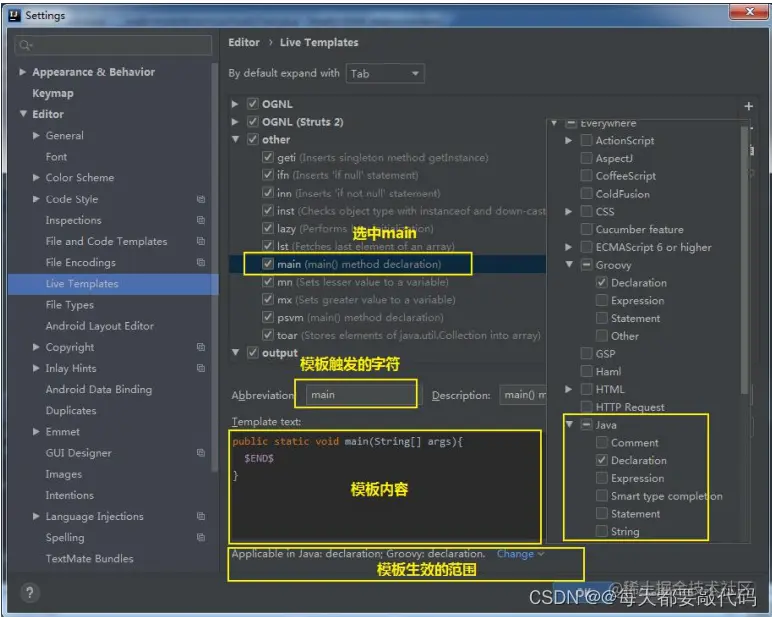The image size is (772, 617).
Task: Toggle the OGNL template group checkbox
Action: pos(253,104)
